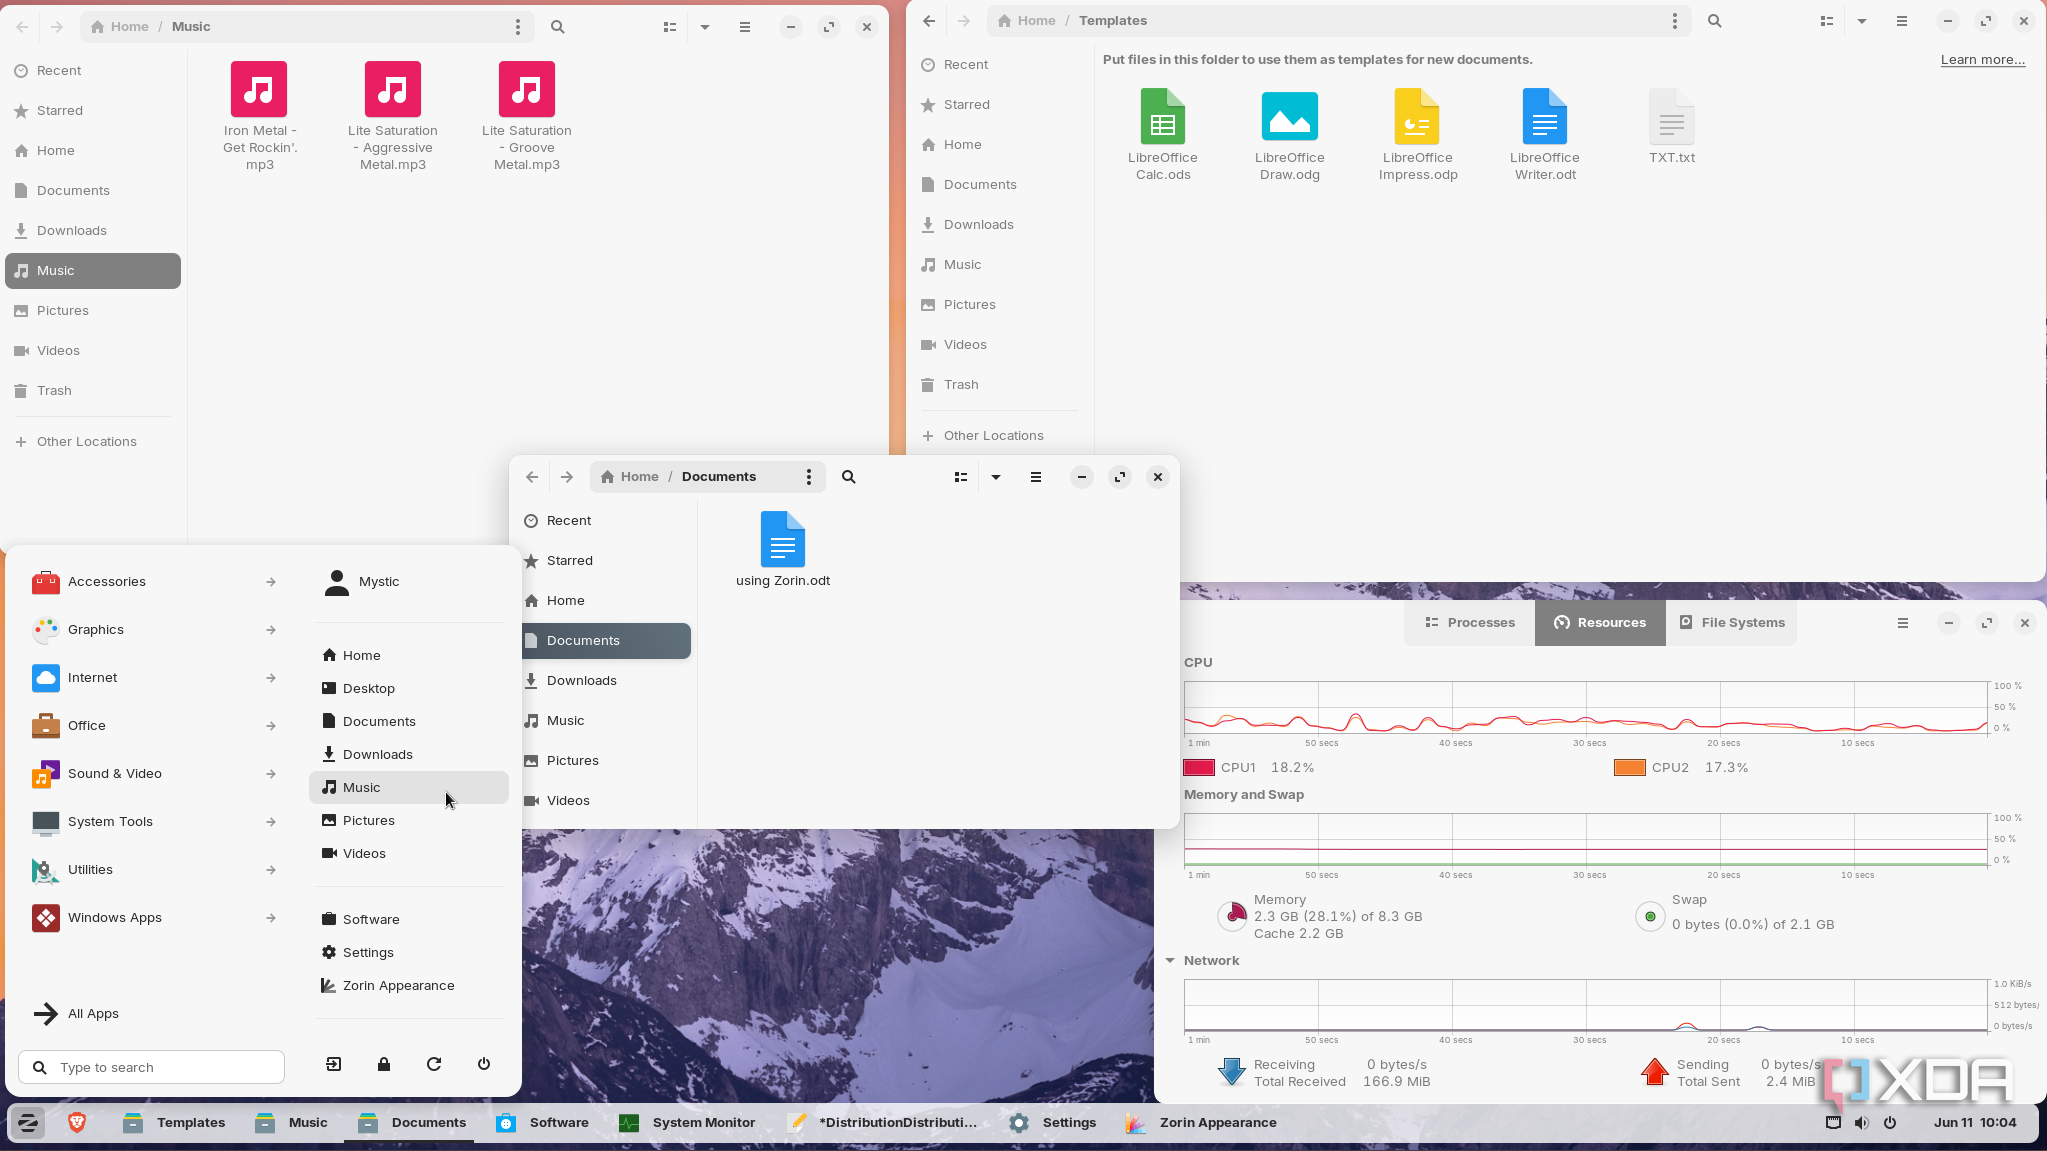Open view options dropdown in Documents window

[996, 477]
